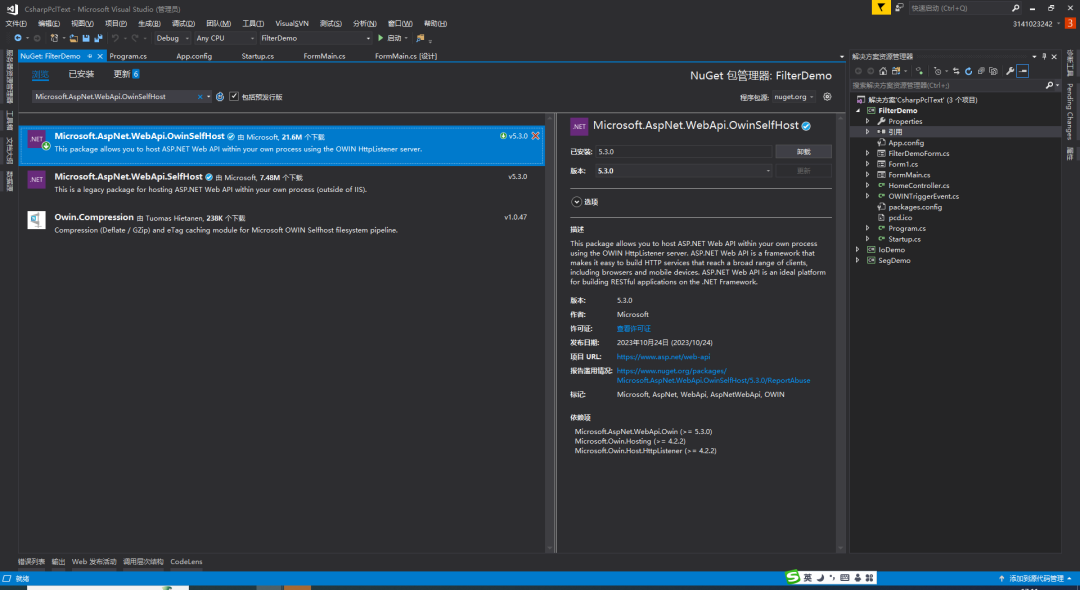Click the red X uninstall icon on OwinSelfHost row
This screenshot has height=590, width=1080.
click(536, 135)
